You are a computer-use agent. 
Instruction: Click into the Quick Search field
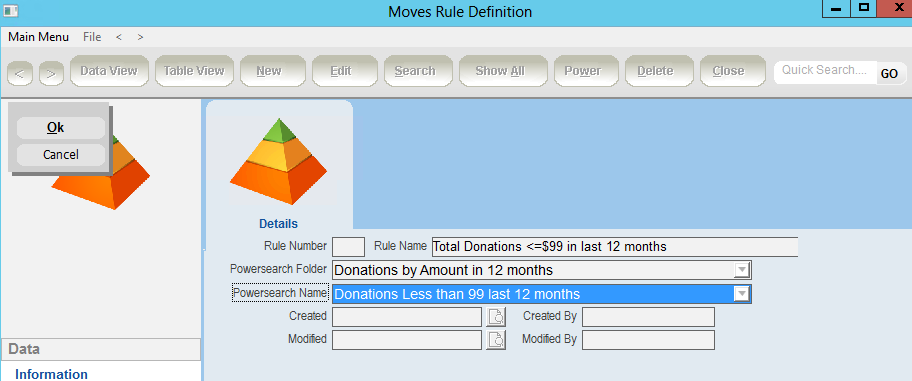click(x=825, y=72)
